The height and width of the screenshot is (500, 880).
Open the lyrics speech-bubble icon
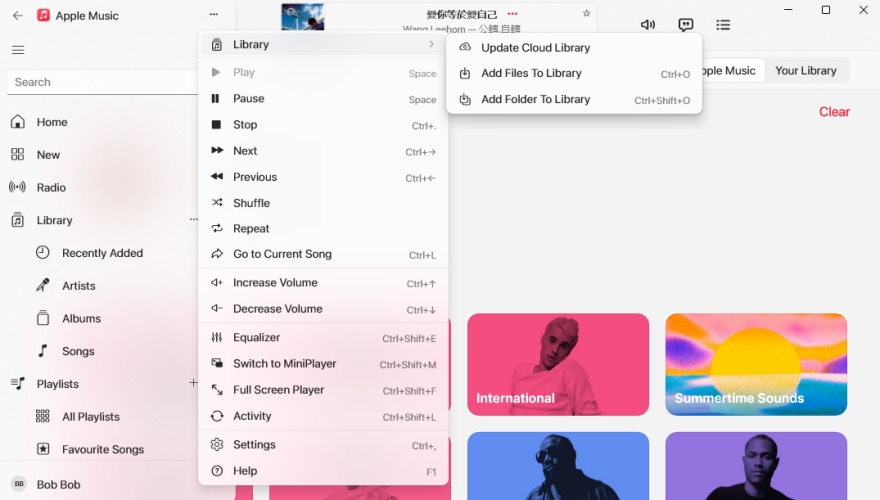pos(685,25)
